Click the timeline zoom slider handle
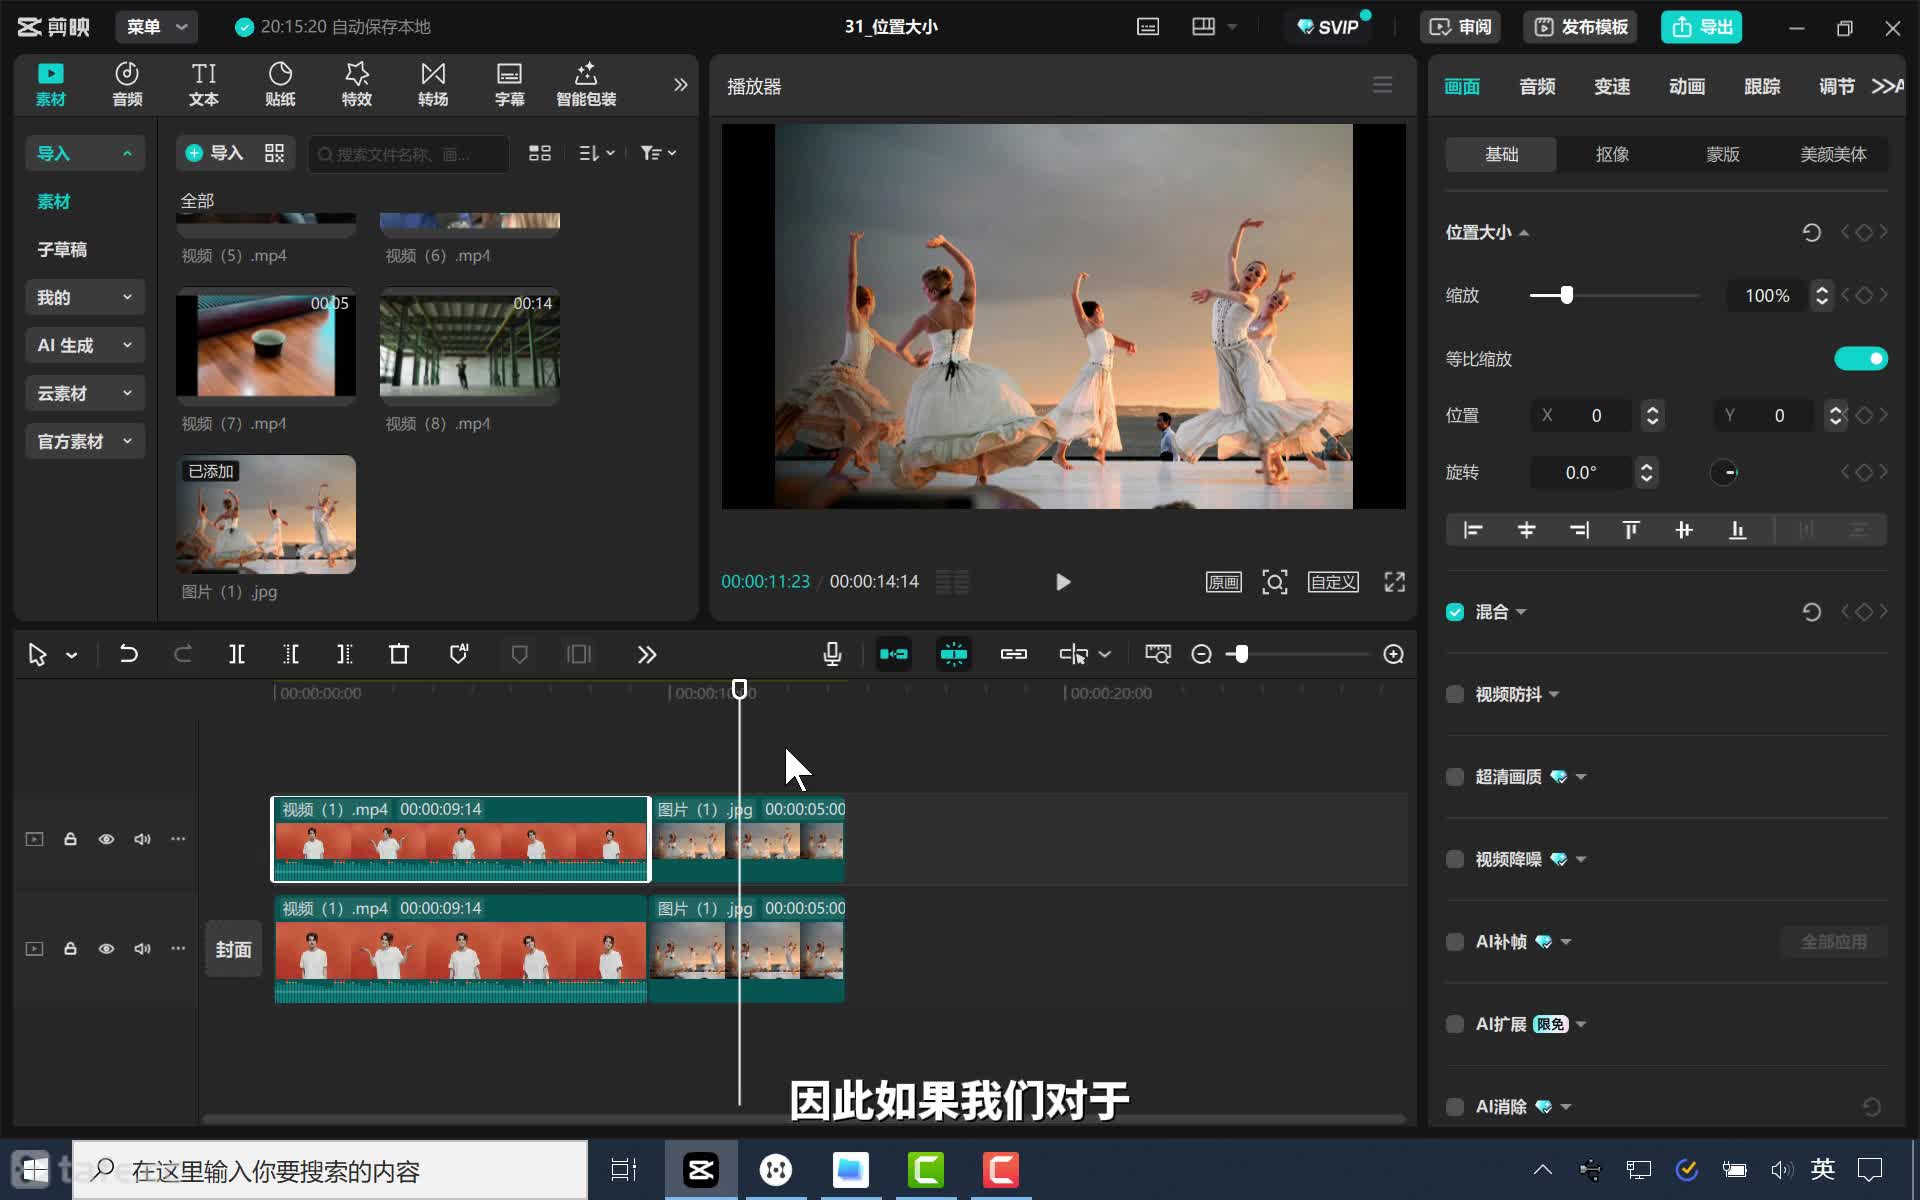Screen dimensions: 1920x1200 1241,654
